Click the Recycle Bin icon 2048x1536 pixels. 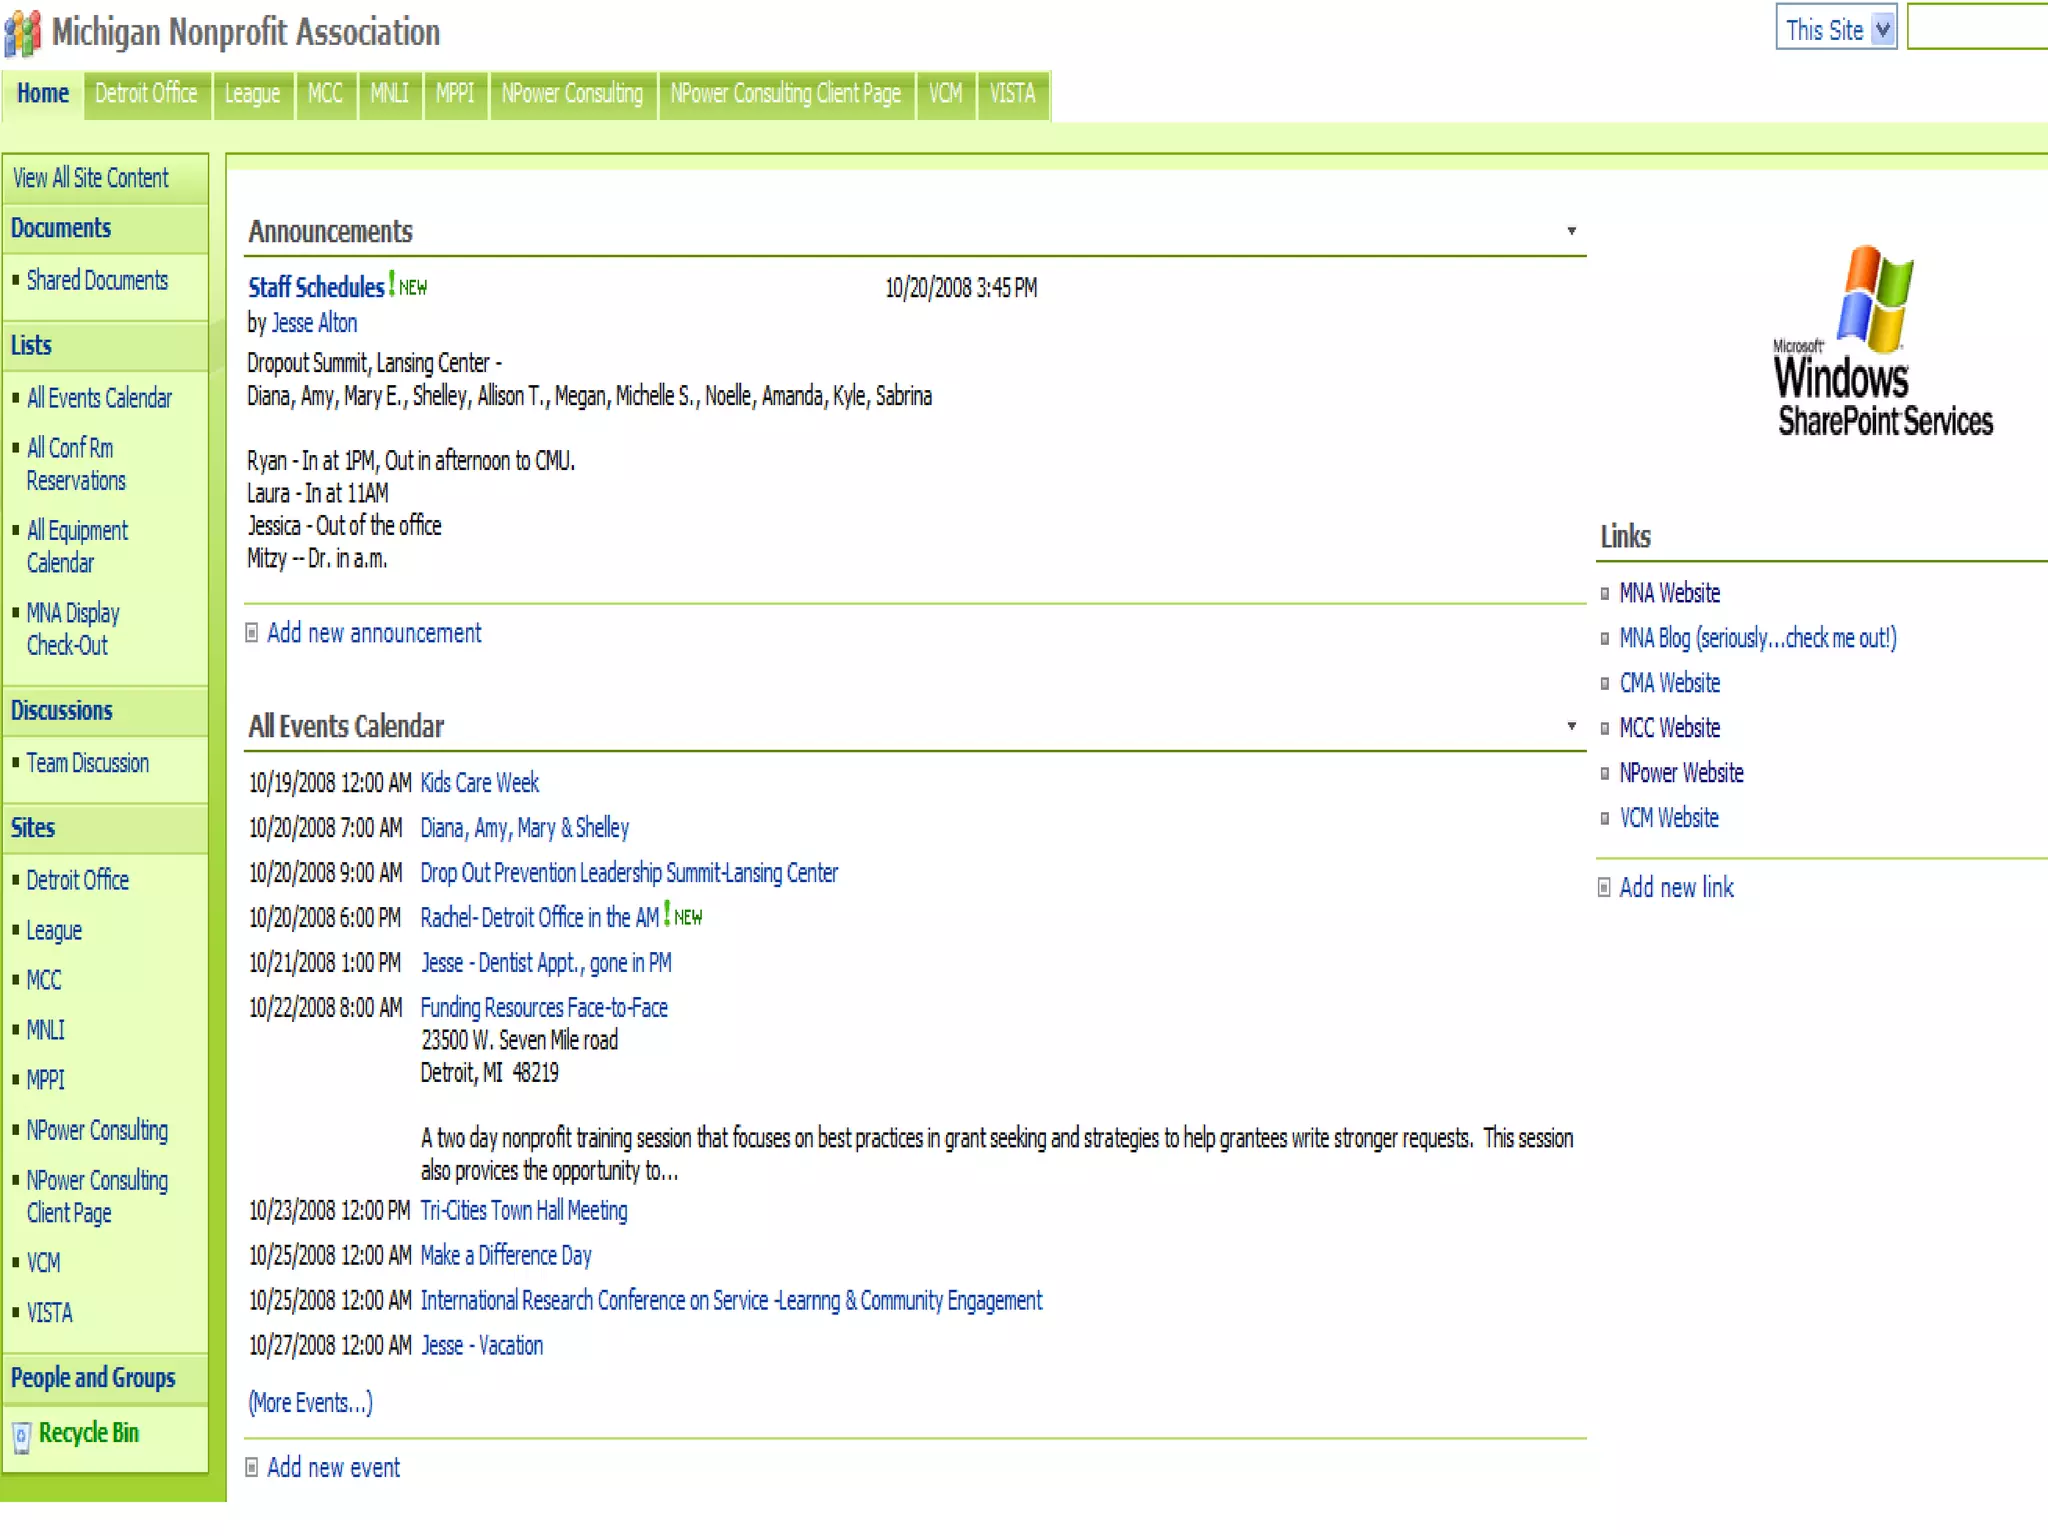click(21, 1437)
